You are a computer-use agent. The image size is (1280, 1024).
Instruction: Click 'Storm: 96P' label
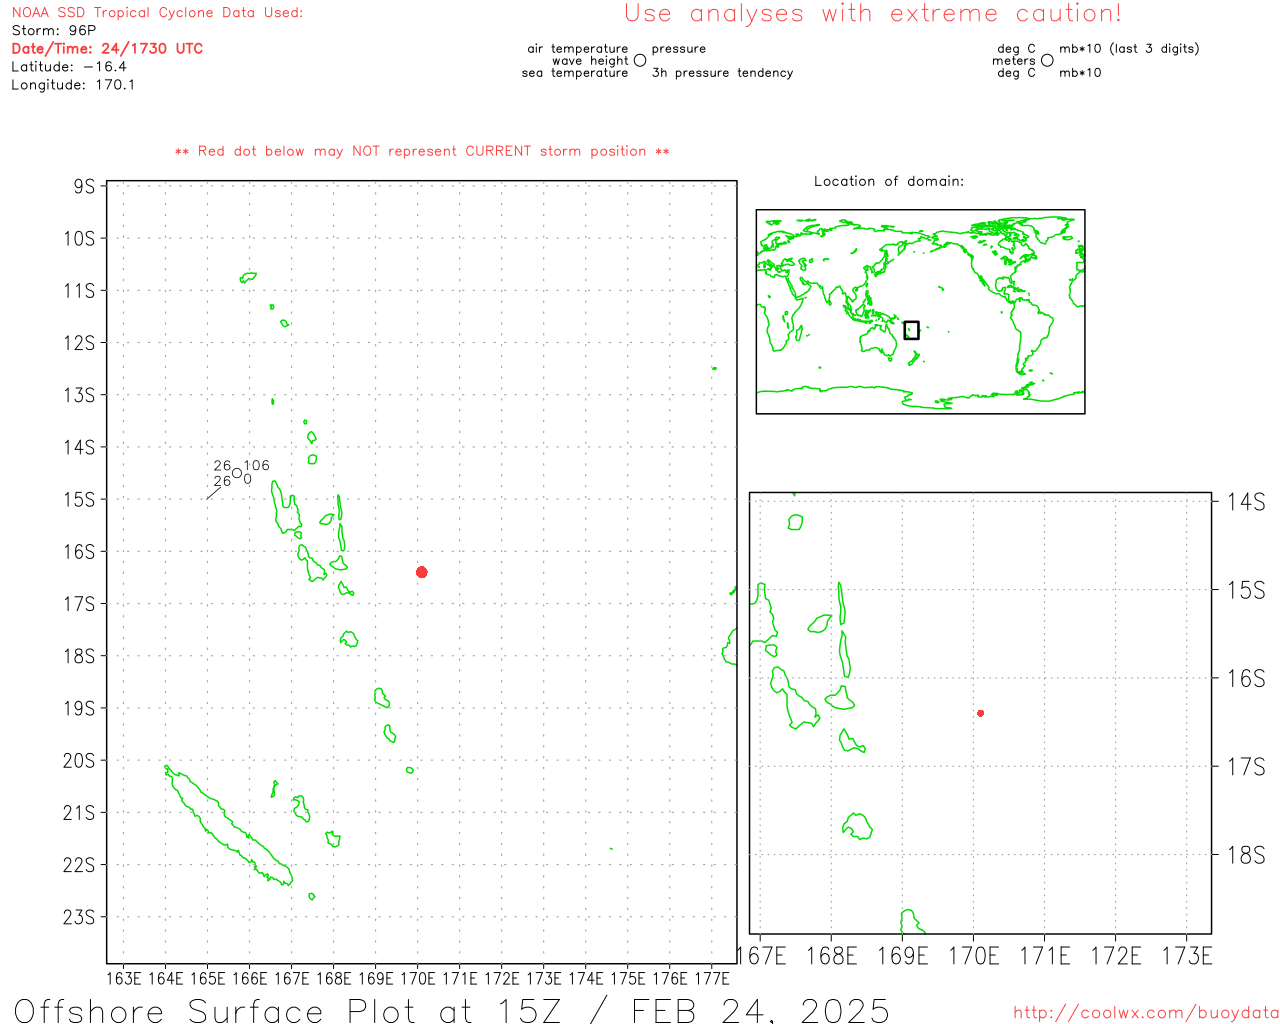pos(54,31)
